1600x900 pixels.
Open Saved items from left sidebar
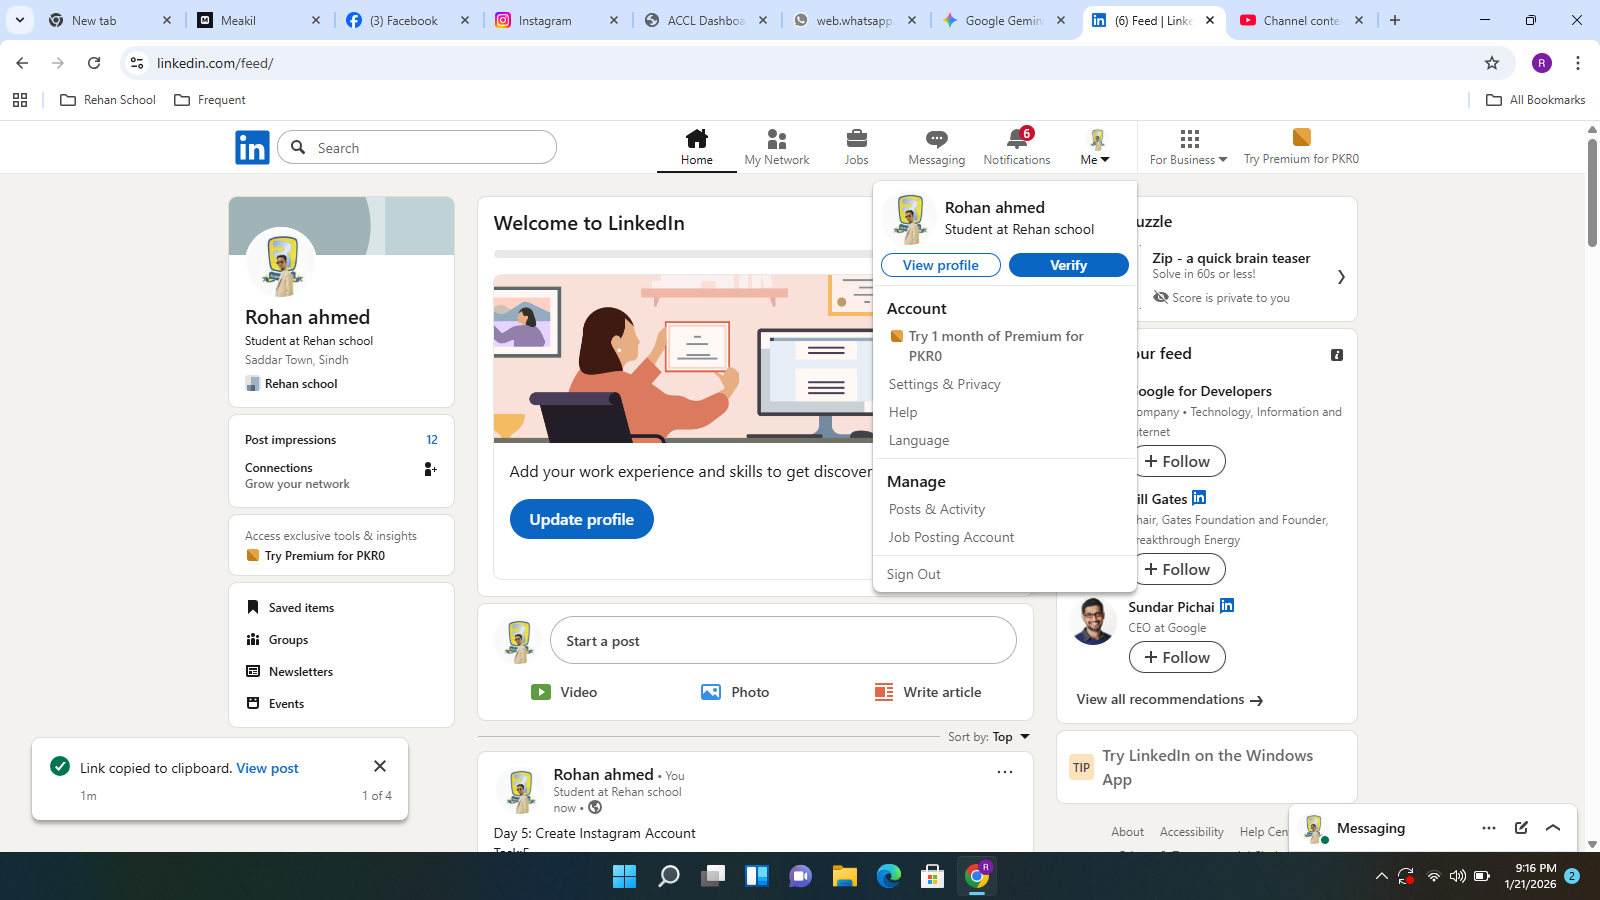[x=301, y=608]
